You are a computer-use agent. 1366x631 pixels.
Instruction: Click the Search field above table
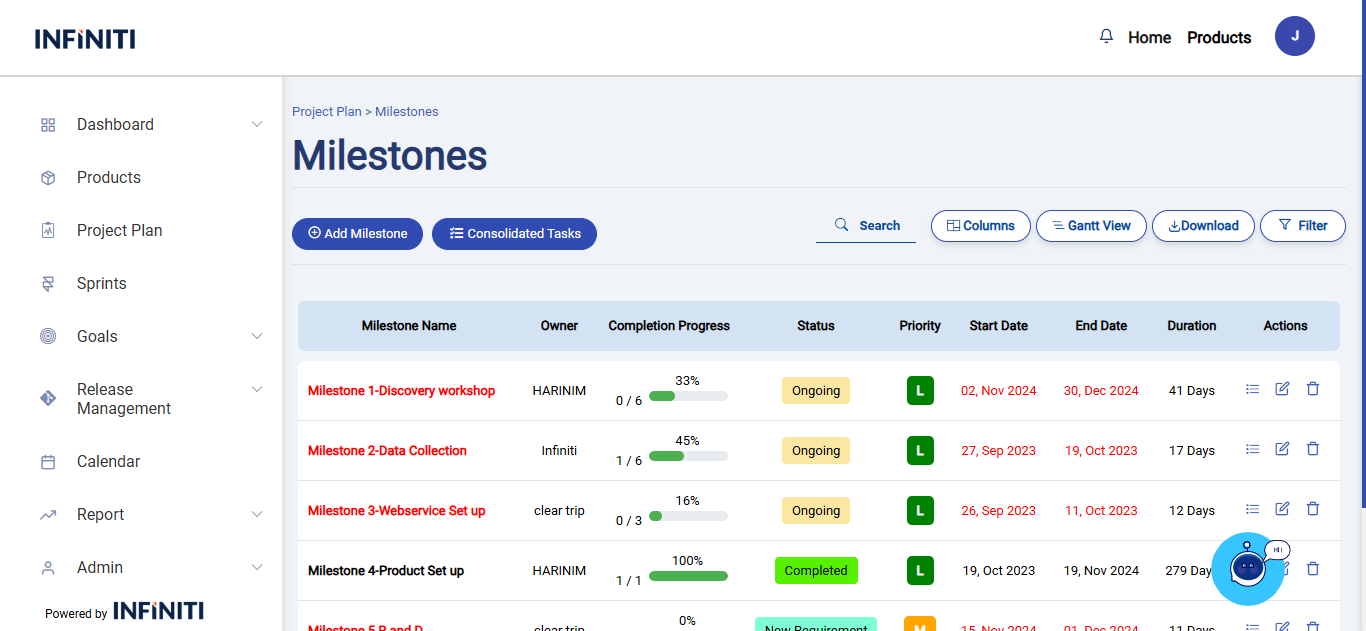pos(866,226)
